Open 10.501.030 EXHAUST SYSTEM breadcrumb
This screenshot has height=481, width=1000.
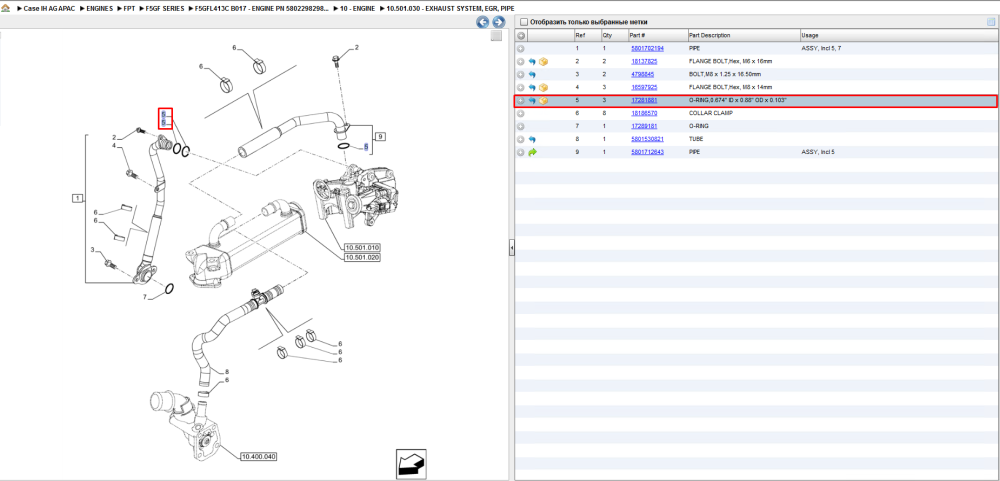coord(450,9)
